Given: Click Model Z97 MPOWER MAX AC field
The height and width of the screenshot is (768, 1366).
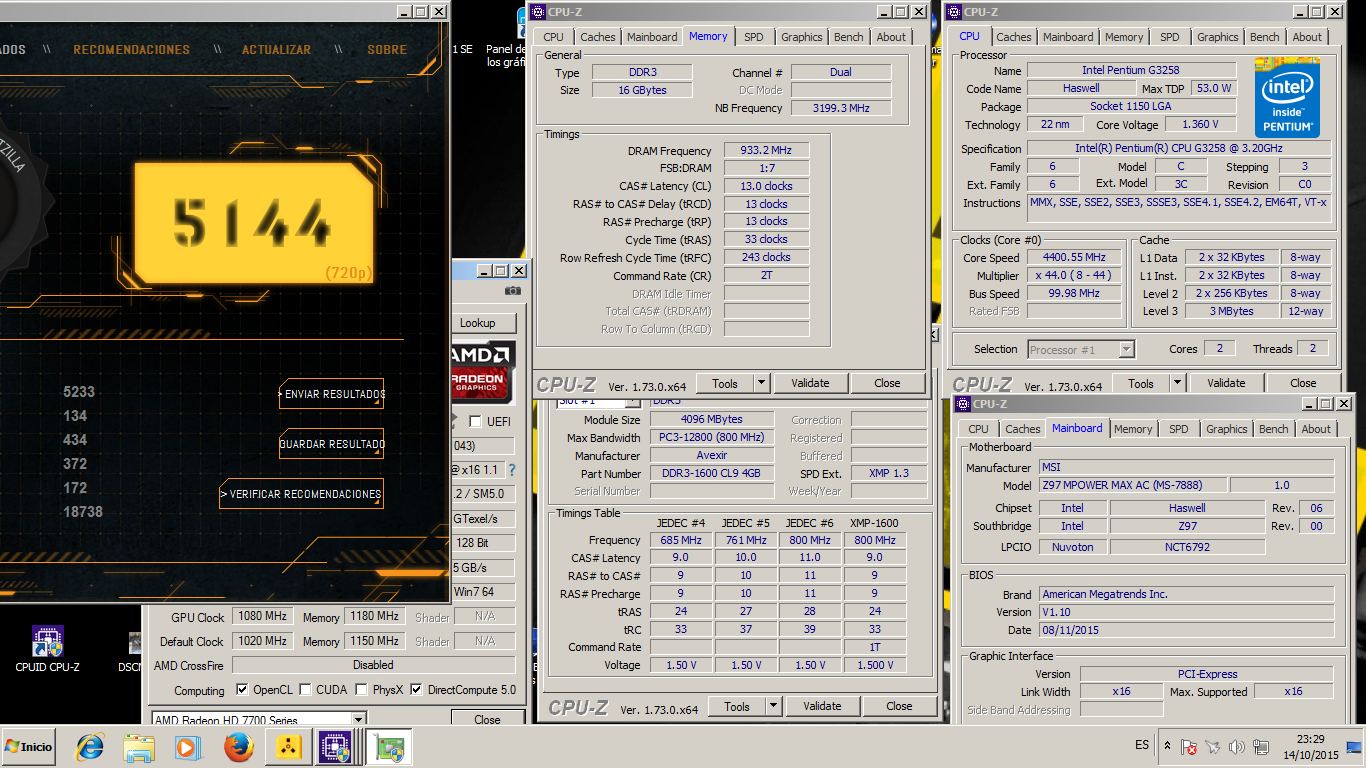Looking at the screenshot, I should pyautogui.click(x=1131, y=485).
